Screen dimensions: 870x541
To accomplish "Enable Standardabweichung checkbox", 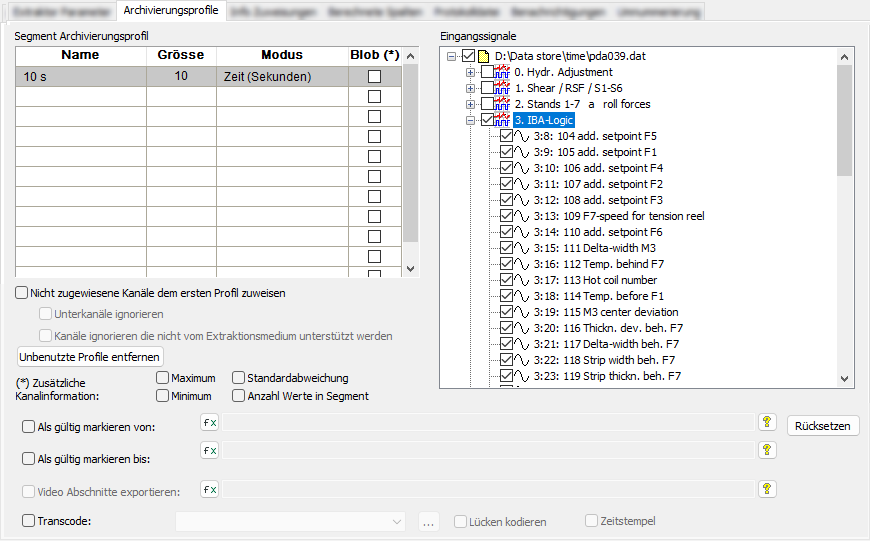I will [239, 378].
